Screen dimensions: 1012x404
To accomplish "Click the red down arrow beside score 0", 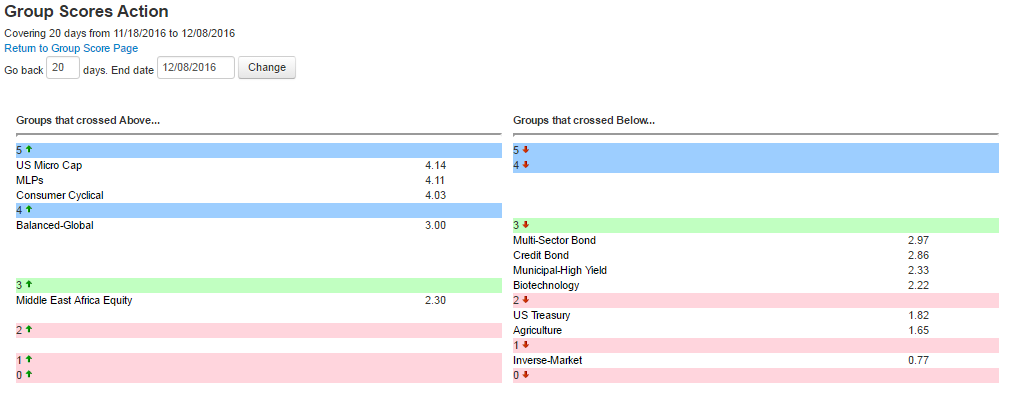I will [x=526, y=375].
